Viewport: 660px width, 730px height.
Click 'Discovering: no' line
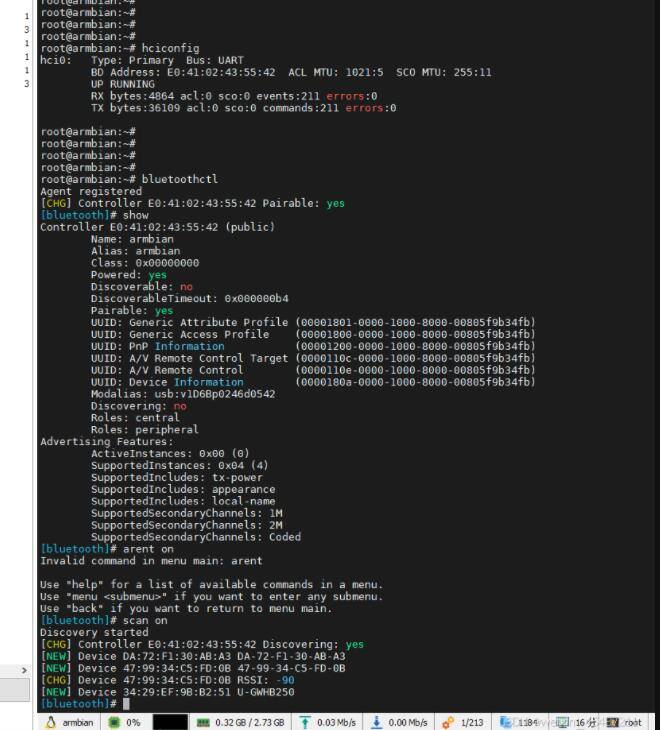(139, 406)
